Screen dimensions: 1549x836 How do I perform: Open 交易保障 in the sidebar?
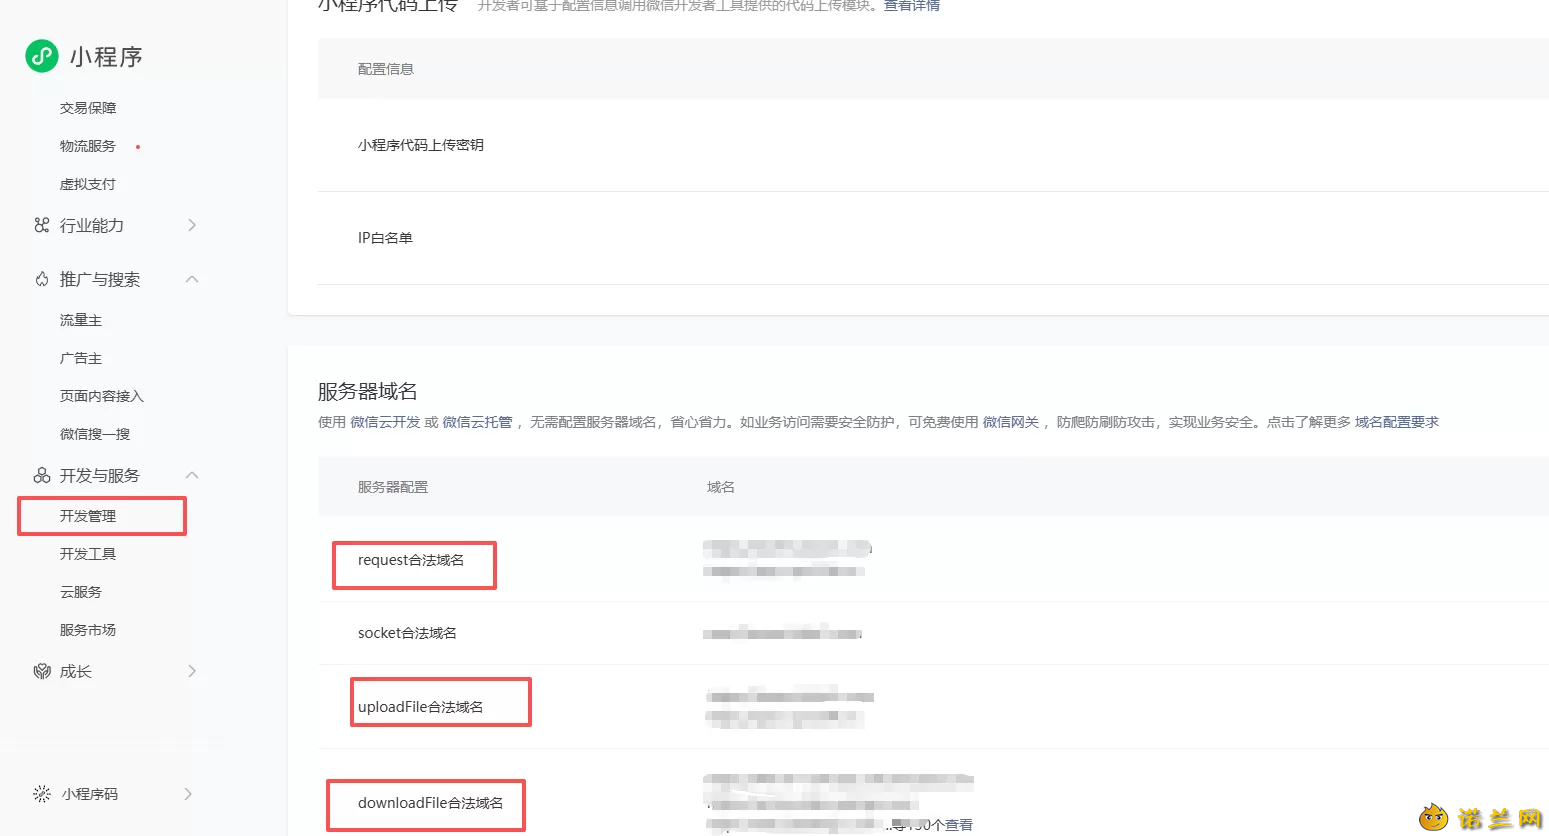click(x=88, y=108)
